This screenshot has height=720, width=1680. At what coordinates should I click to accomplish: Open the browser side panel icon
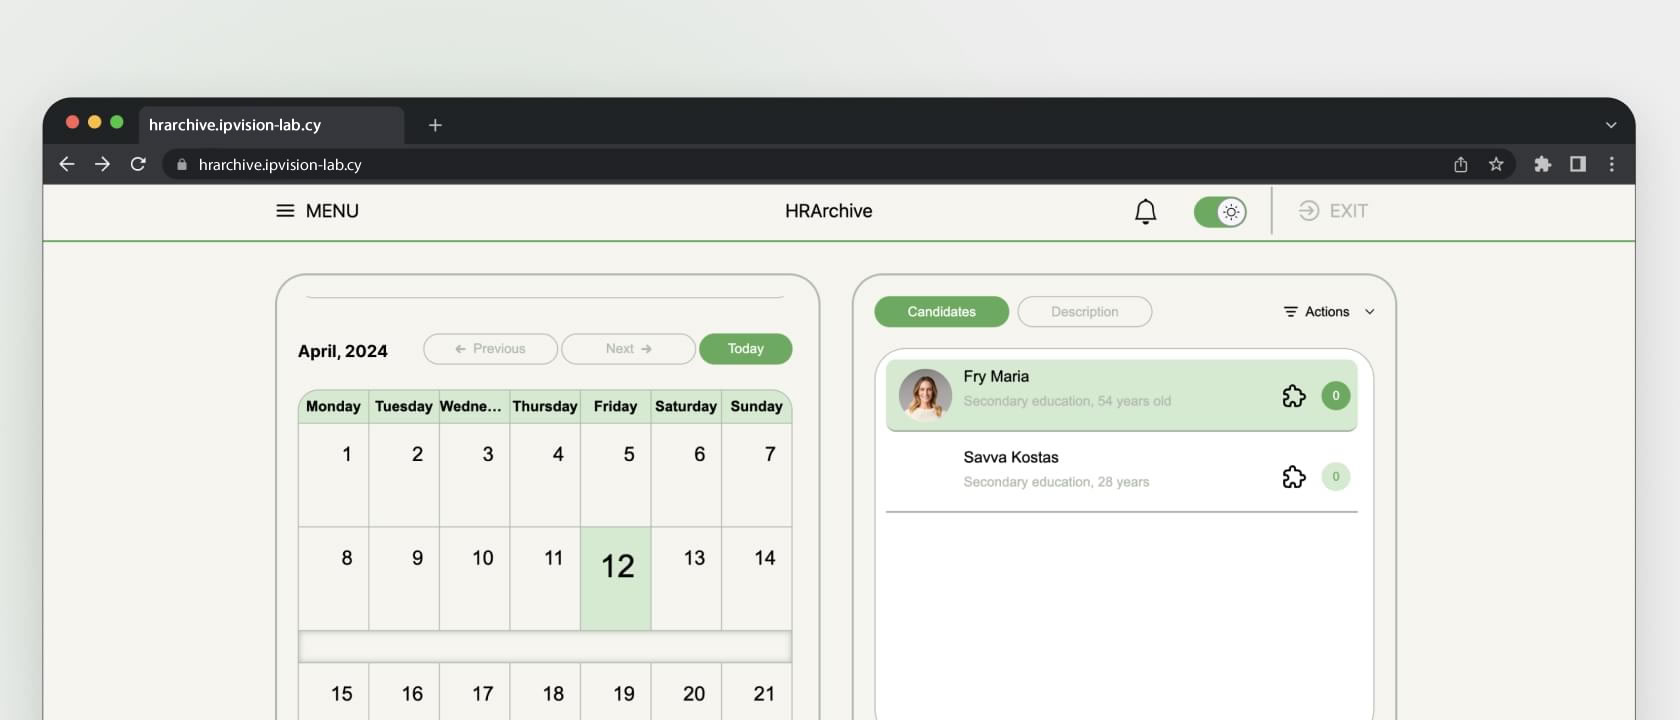1577,164
